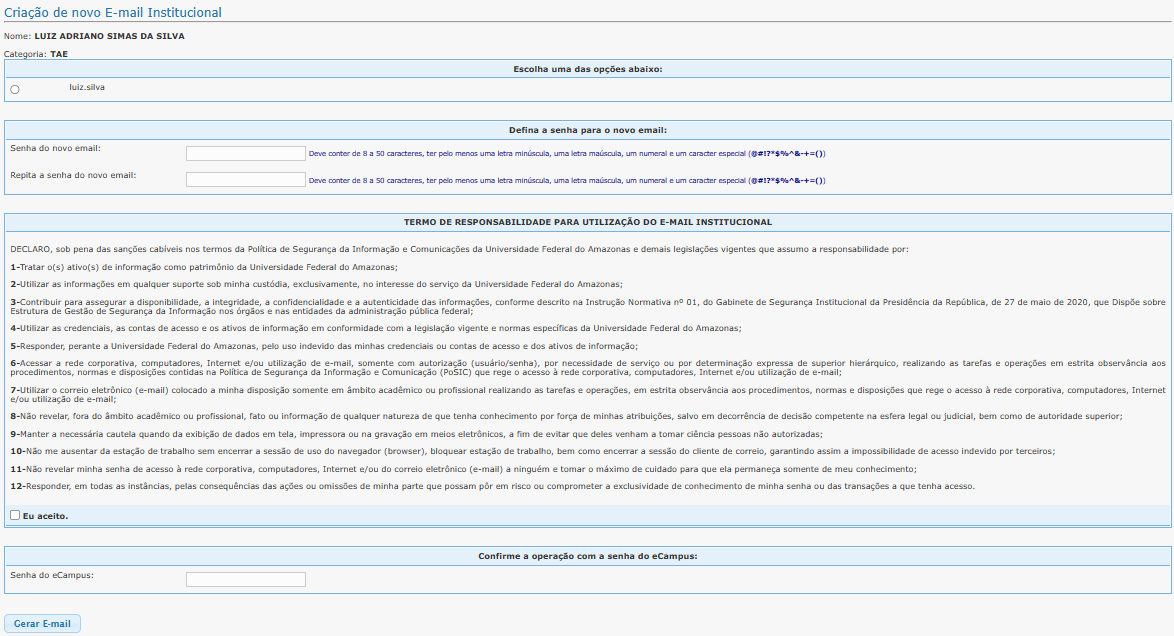Select the luiz.silva radio button

pos(15,90)
